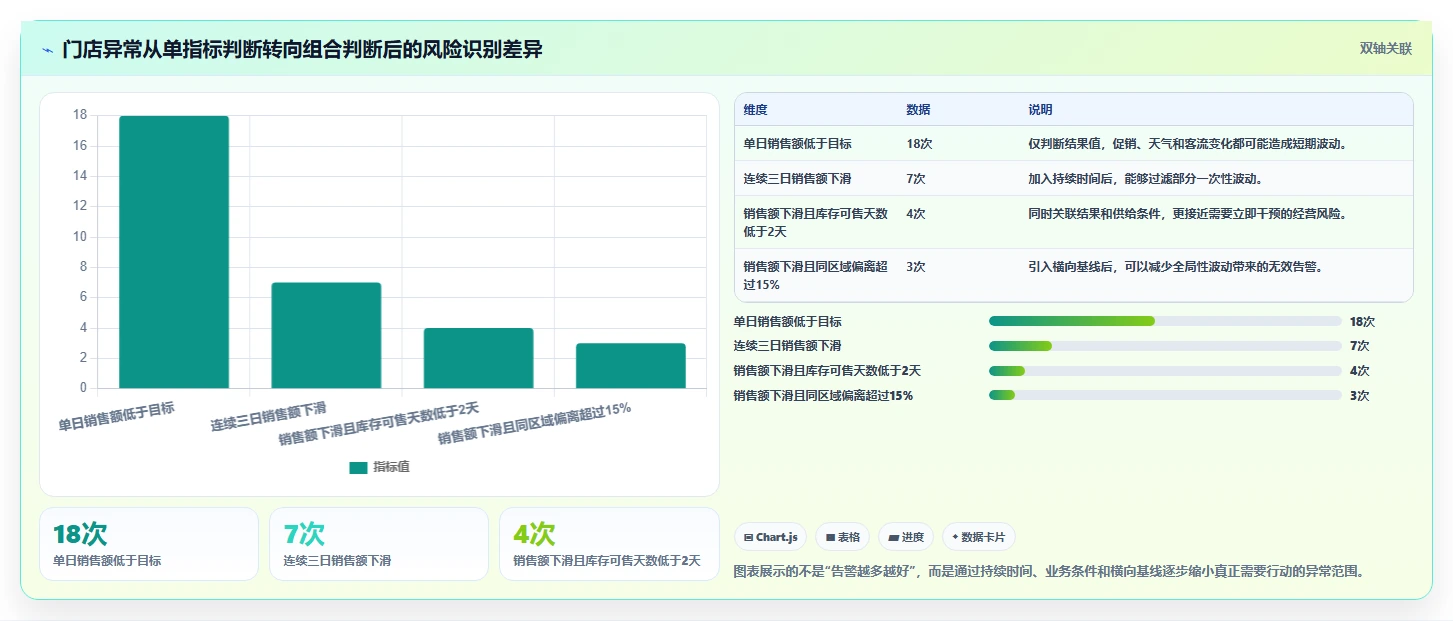Click table cell 18次
The width and height of the screenshot is (1453, 621).
919,144
